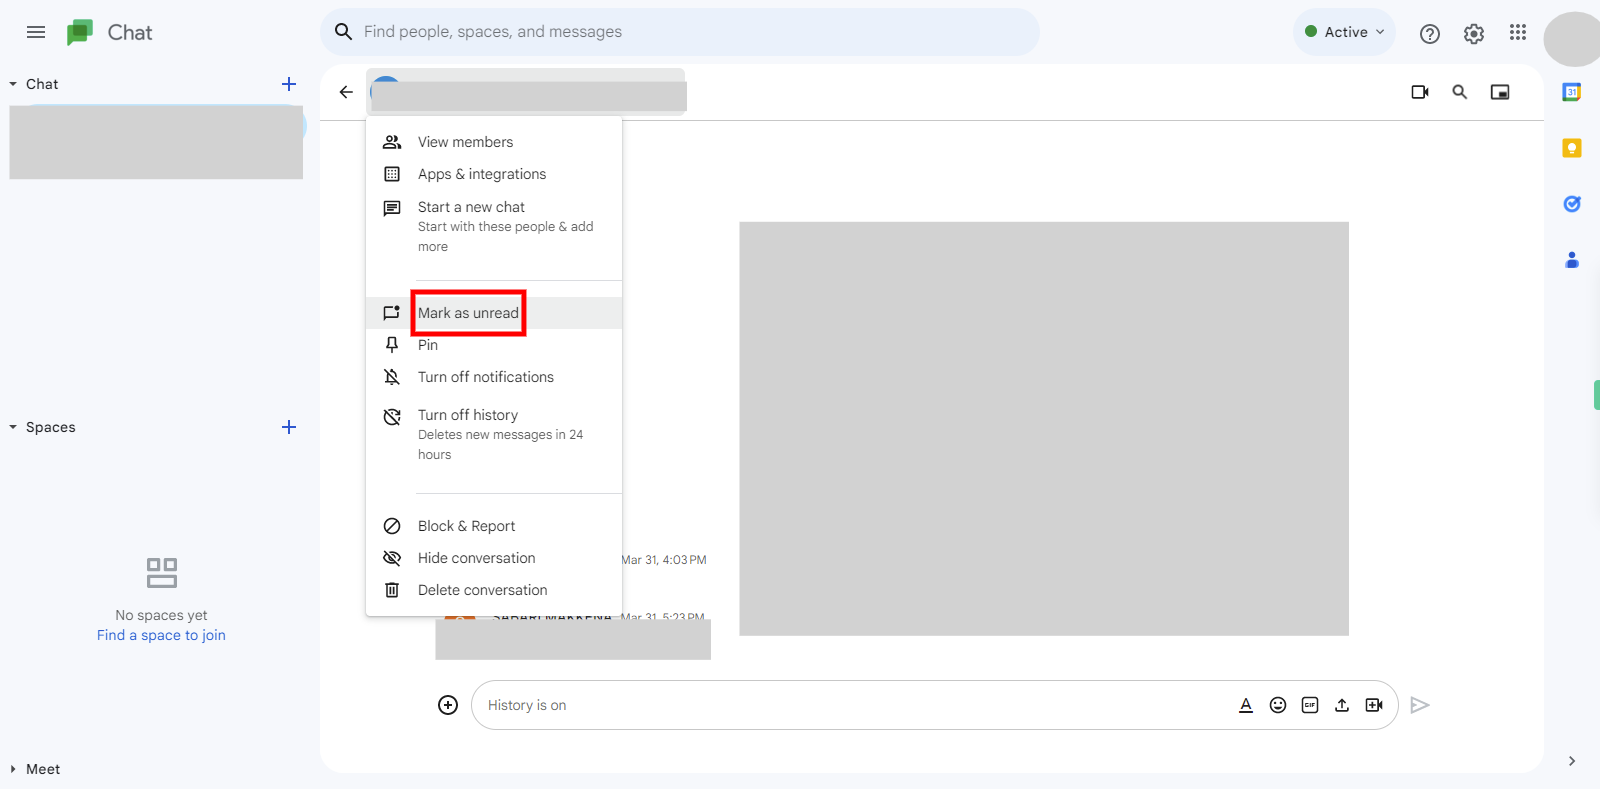This screenshot has height=789, width=1600.
Task: Open the emoji picker
Action: pos(1278,705)
